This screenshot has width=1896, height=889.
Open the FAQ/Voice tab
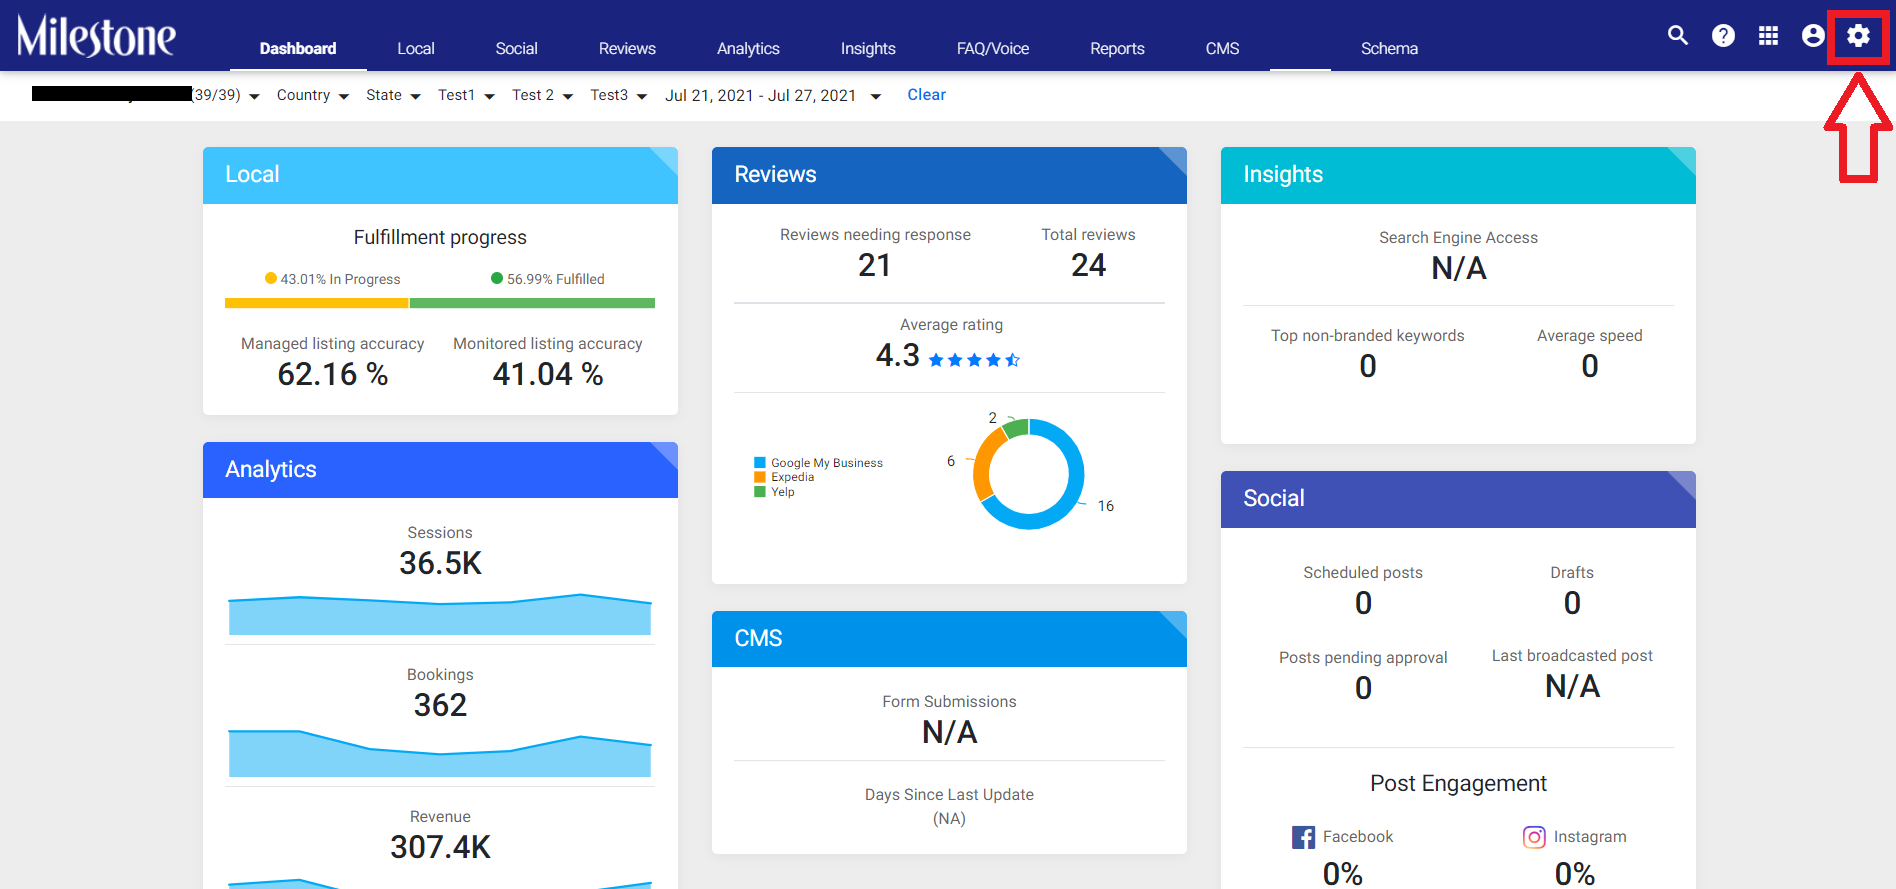click(x=993, y=48)
